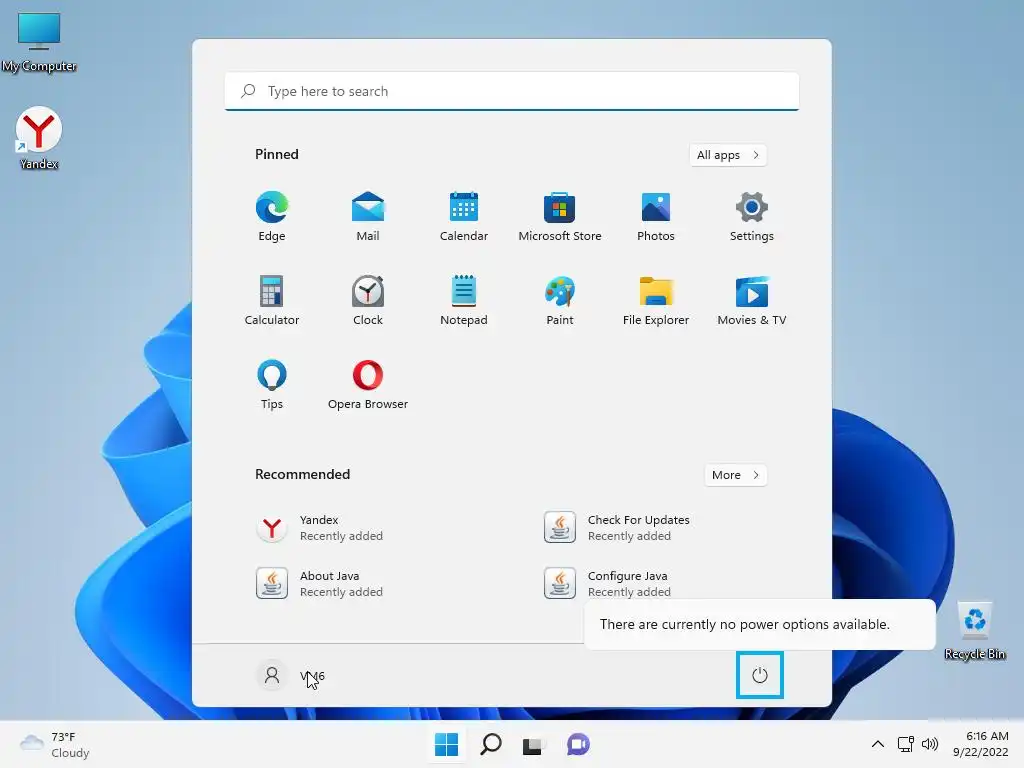Open the Calculator app

[x=272, y=300]
